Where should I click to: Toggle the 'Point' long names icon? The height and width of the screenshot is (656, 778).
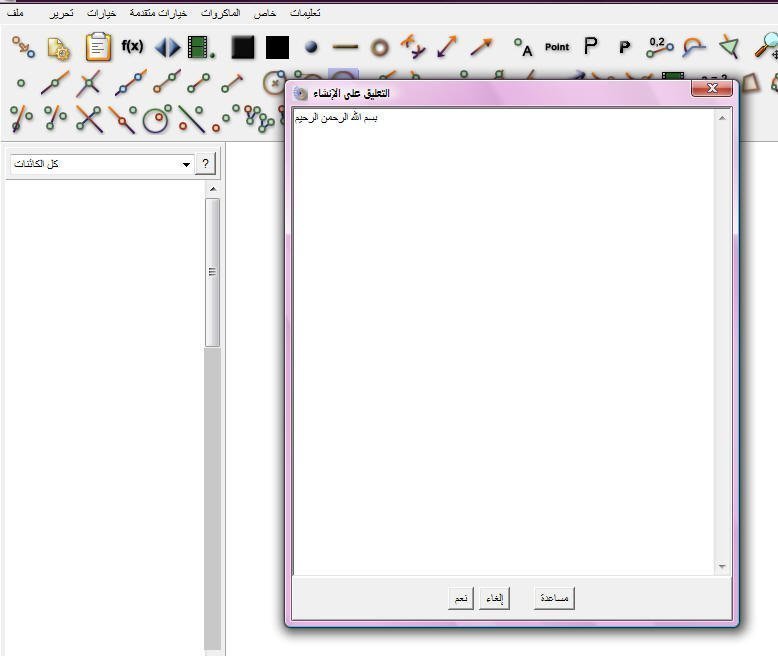click(557, 47)
